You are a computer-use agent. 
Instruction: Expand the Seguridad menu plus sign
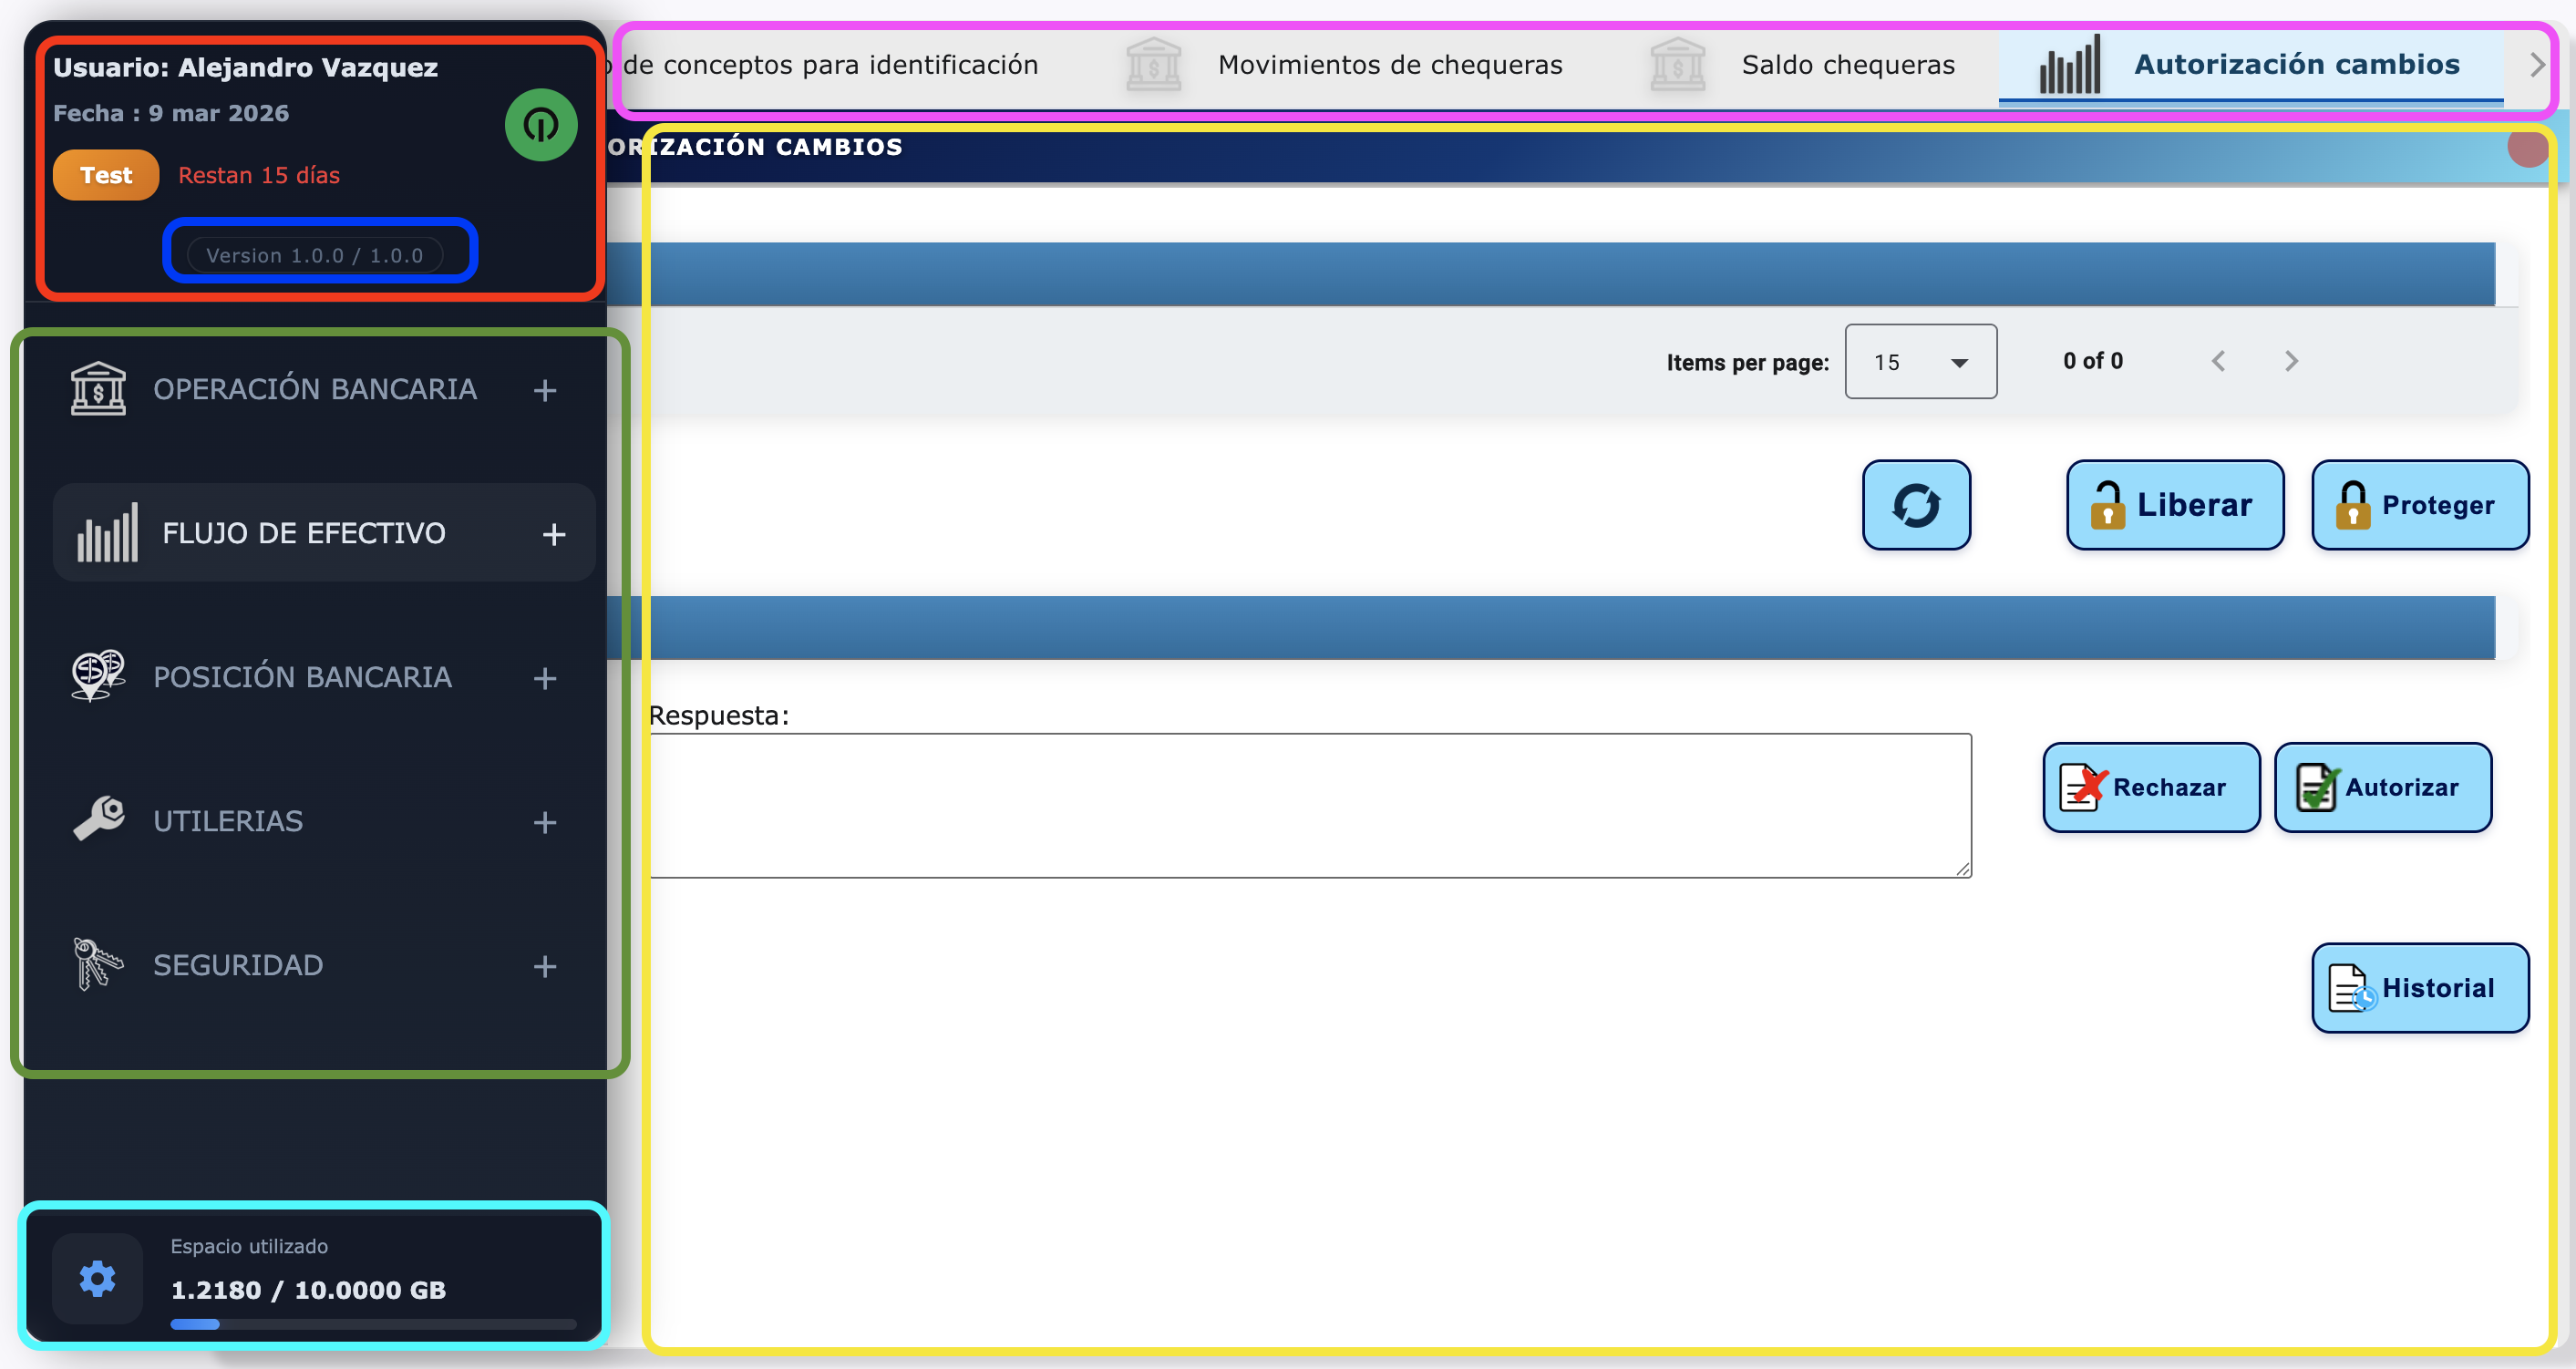coord(544,966)
